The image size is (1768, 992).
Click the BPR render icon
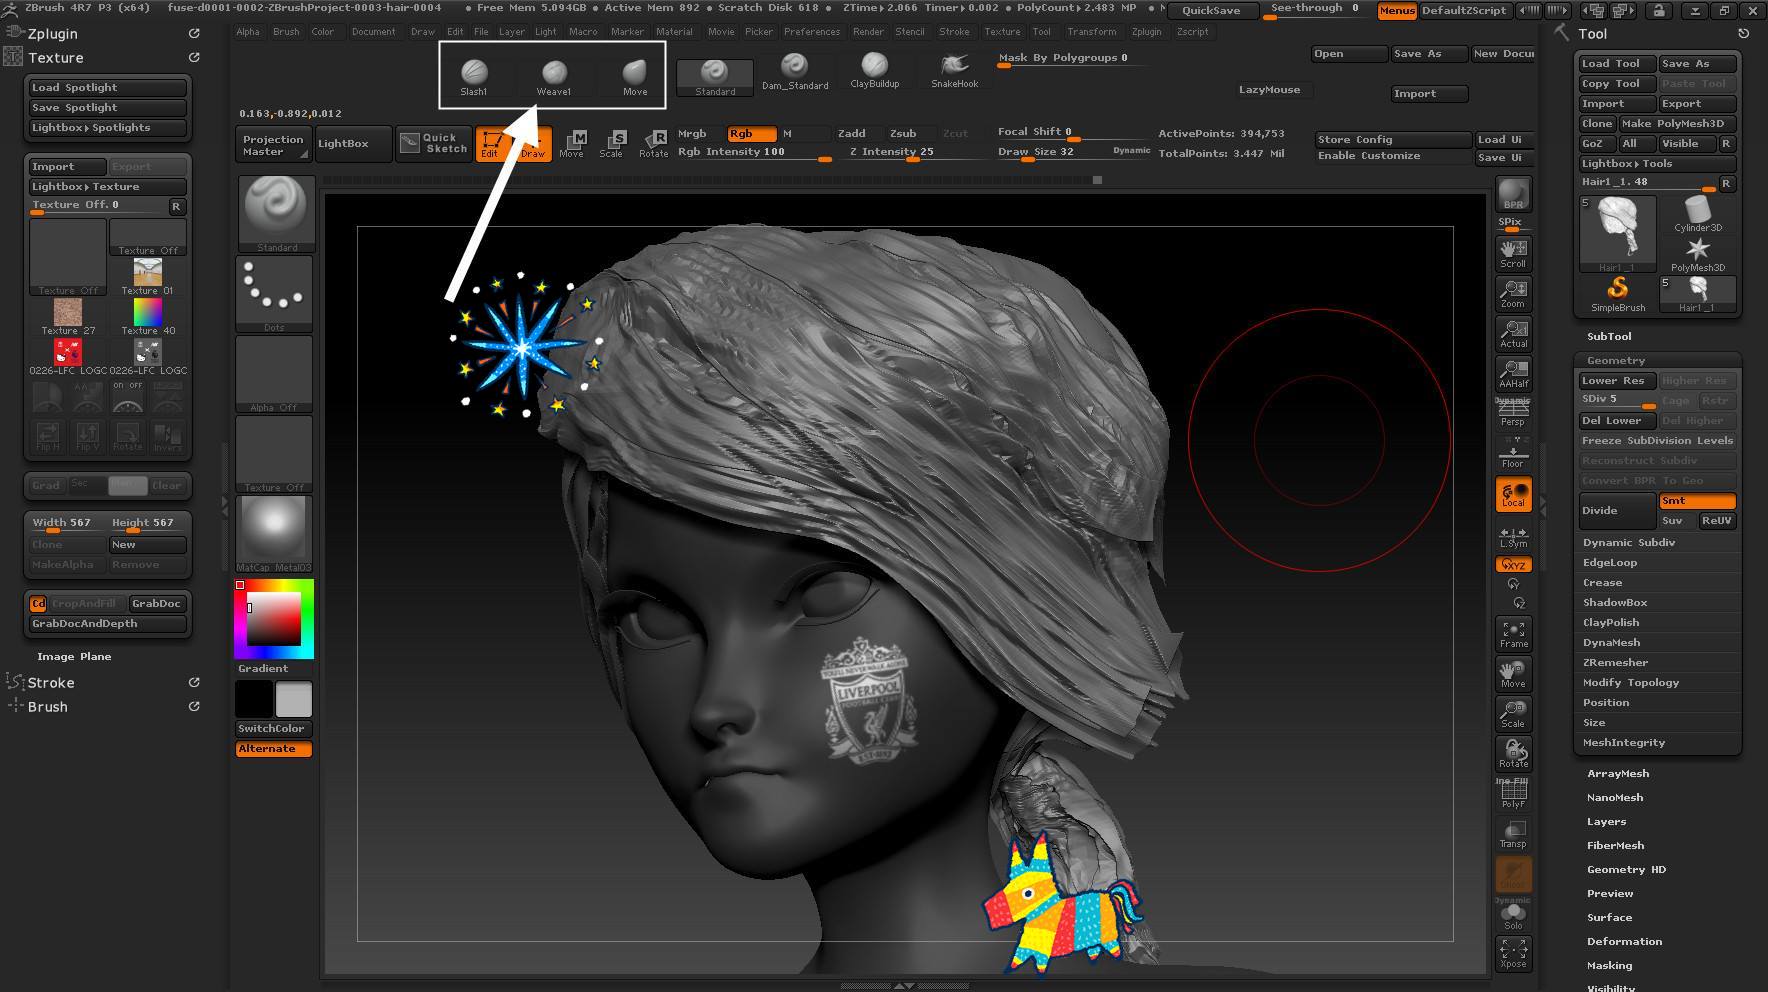pyautogui.click(x=1513, y=194)
